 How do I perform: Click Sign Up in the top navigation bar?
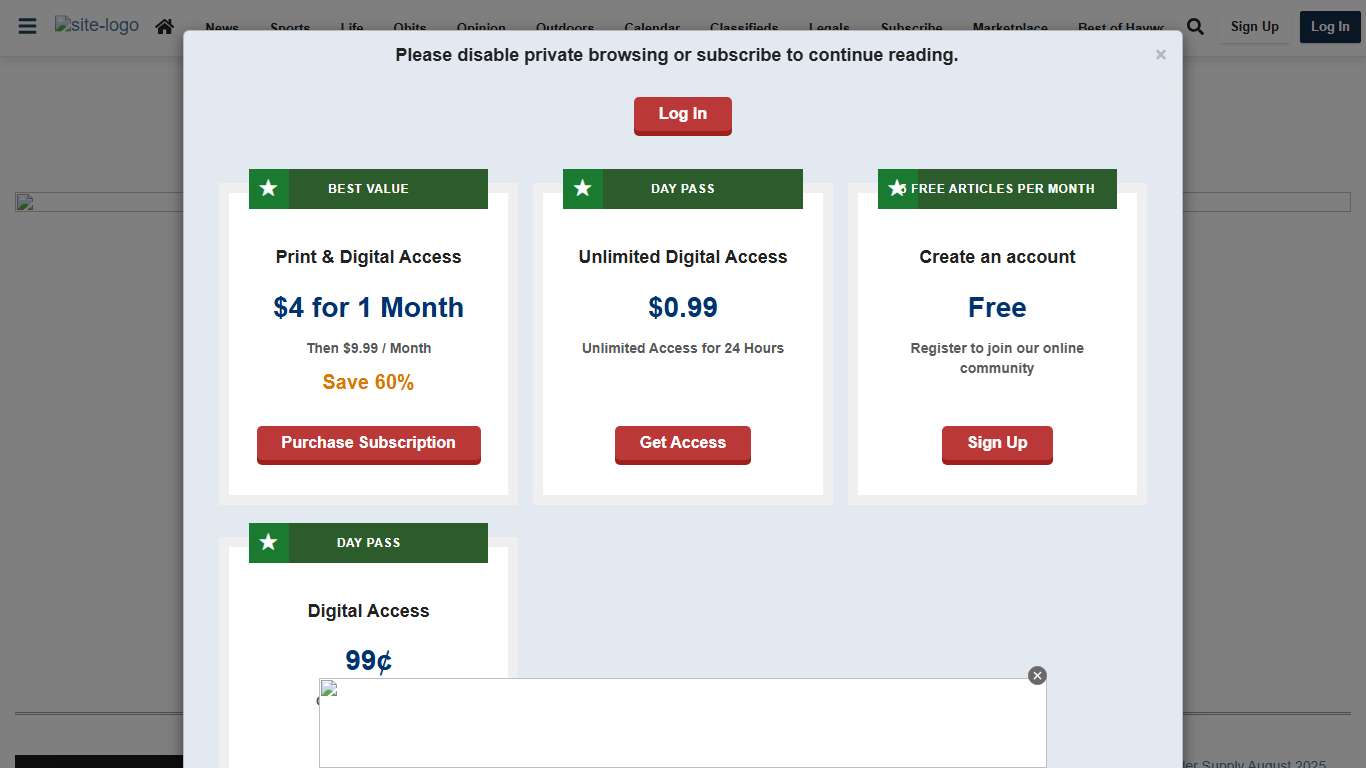coord(1254,27)
